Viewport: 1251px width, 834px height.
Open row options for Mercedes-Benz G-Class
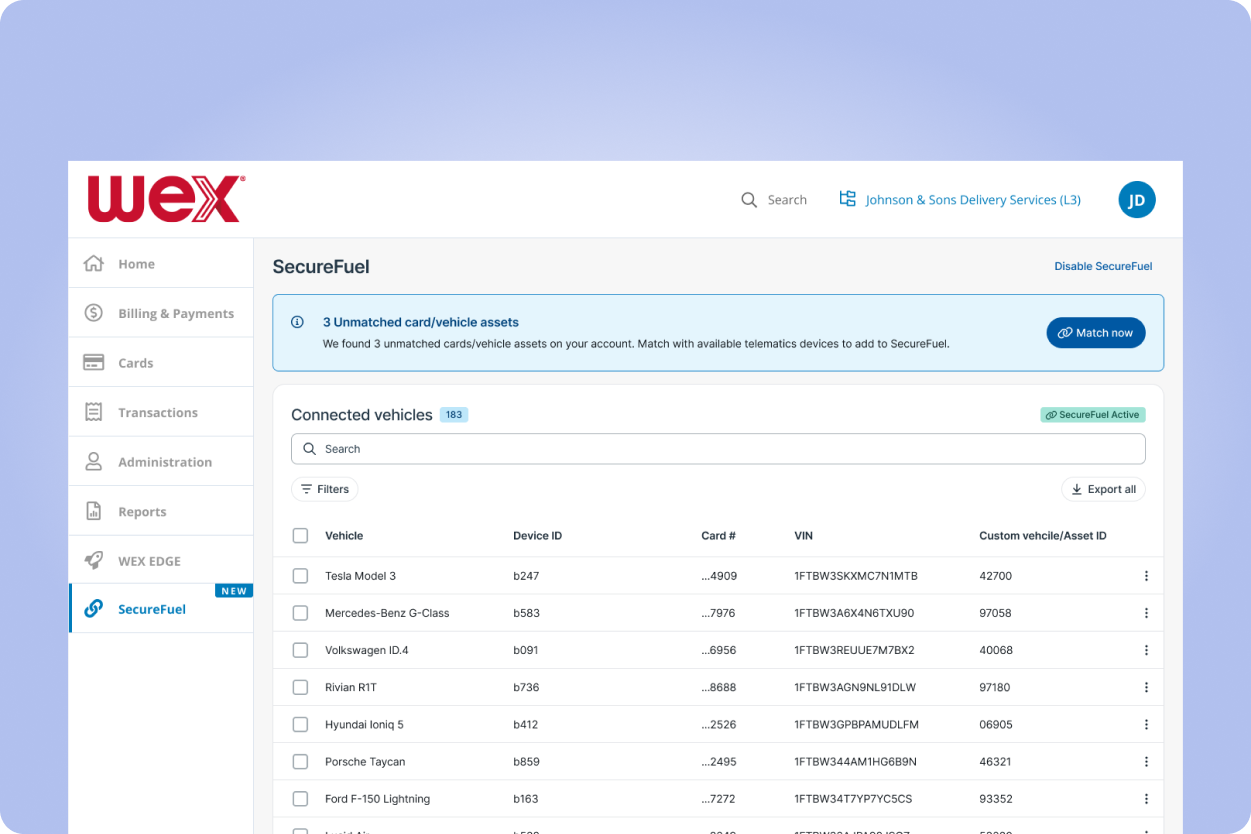[1146, 613]
